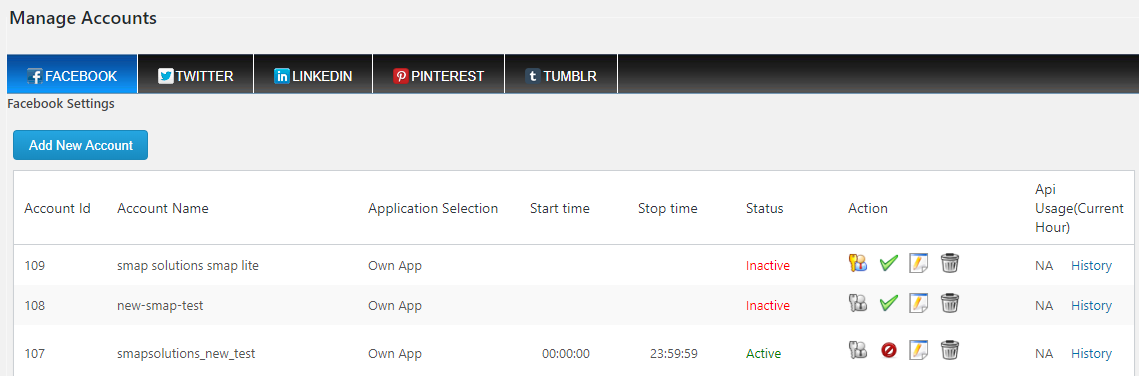1139x376 pixels.
Task: Open History link for account 109
Action: click(x=1091, y=266)
